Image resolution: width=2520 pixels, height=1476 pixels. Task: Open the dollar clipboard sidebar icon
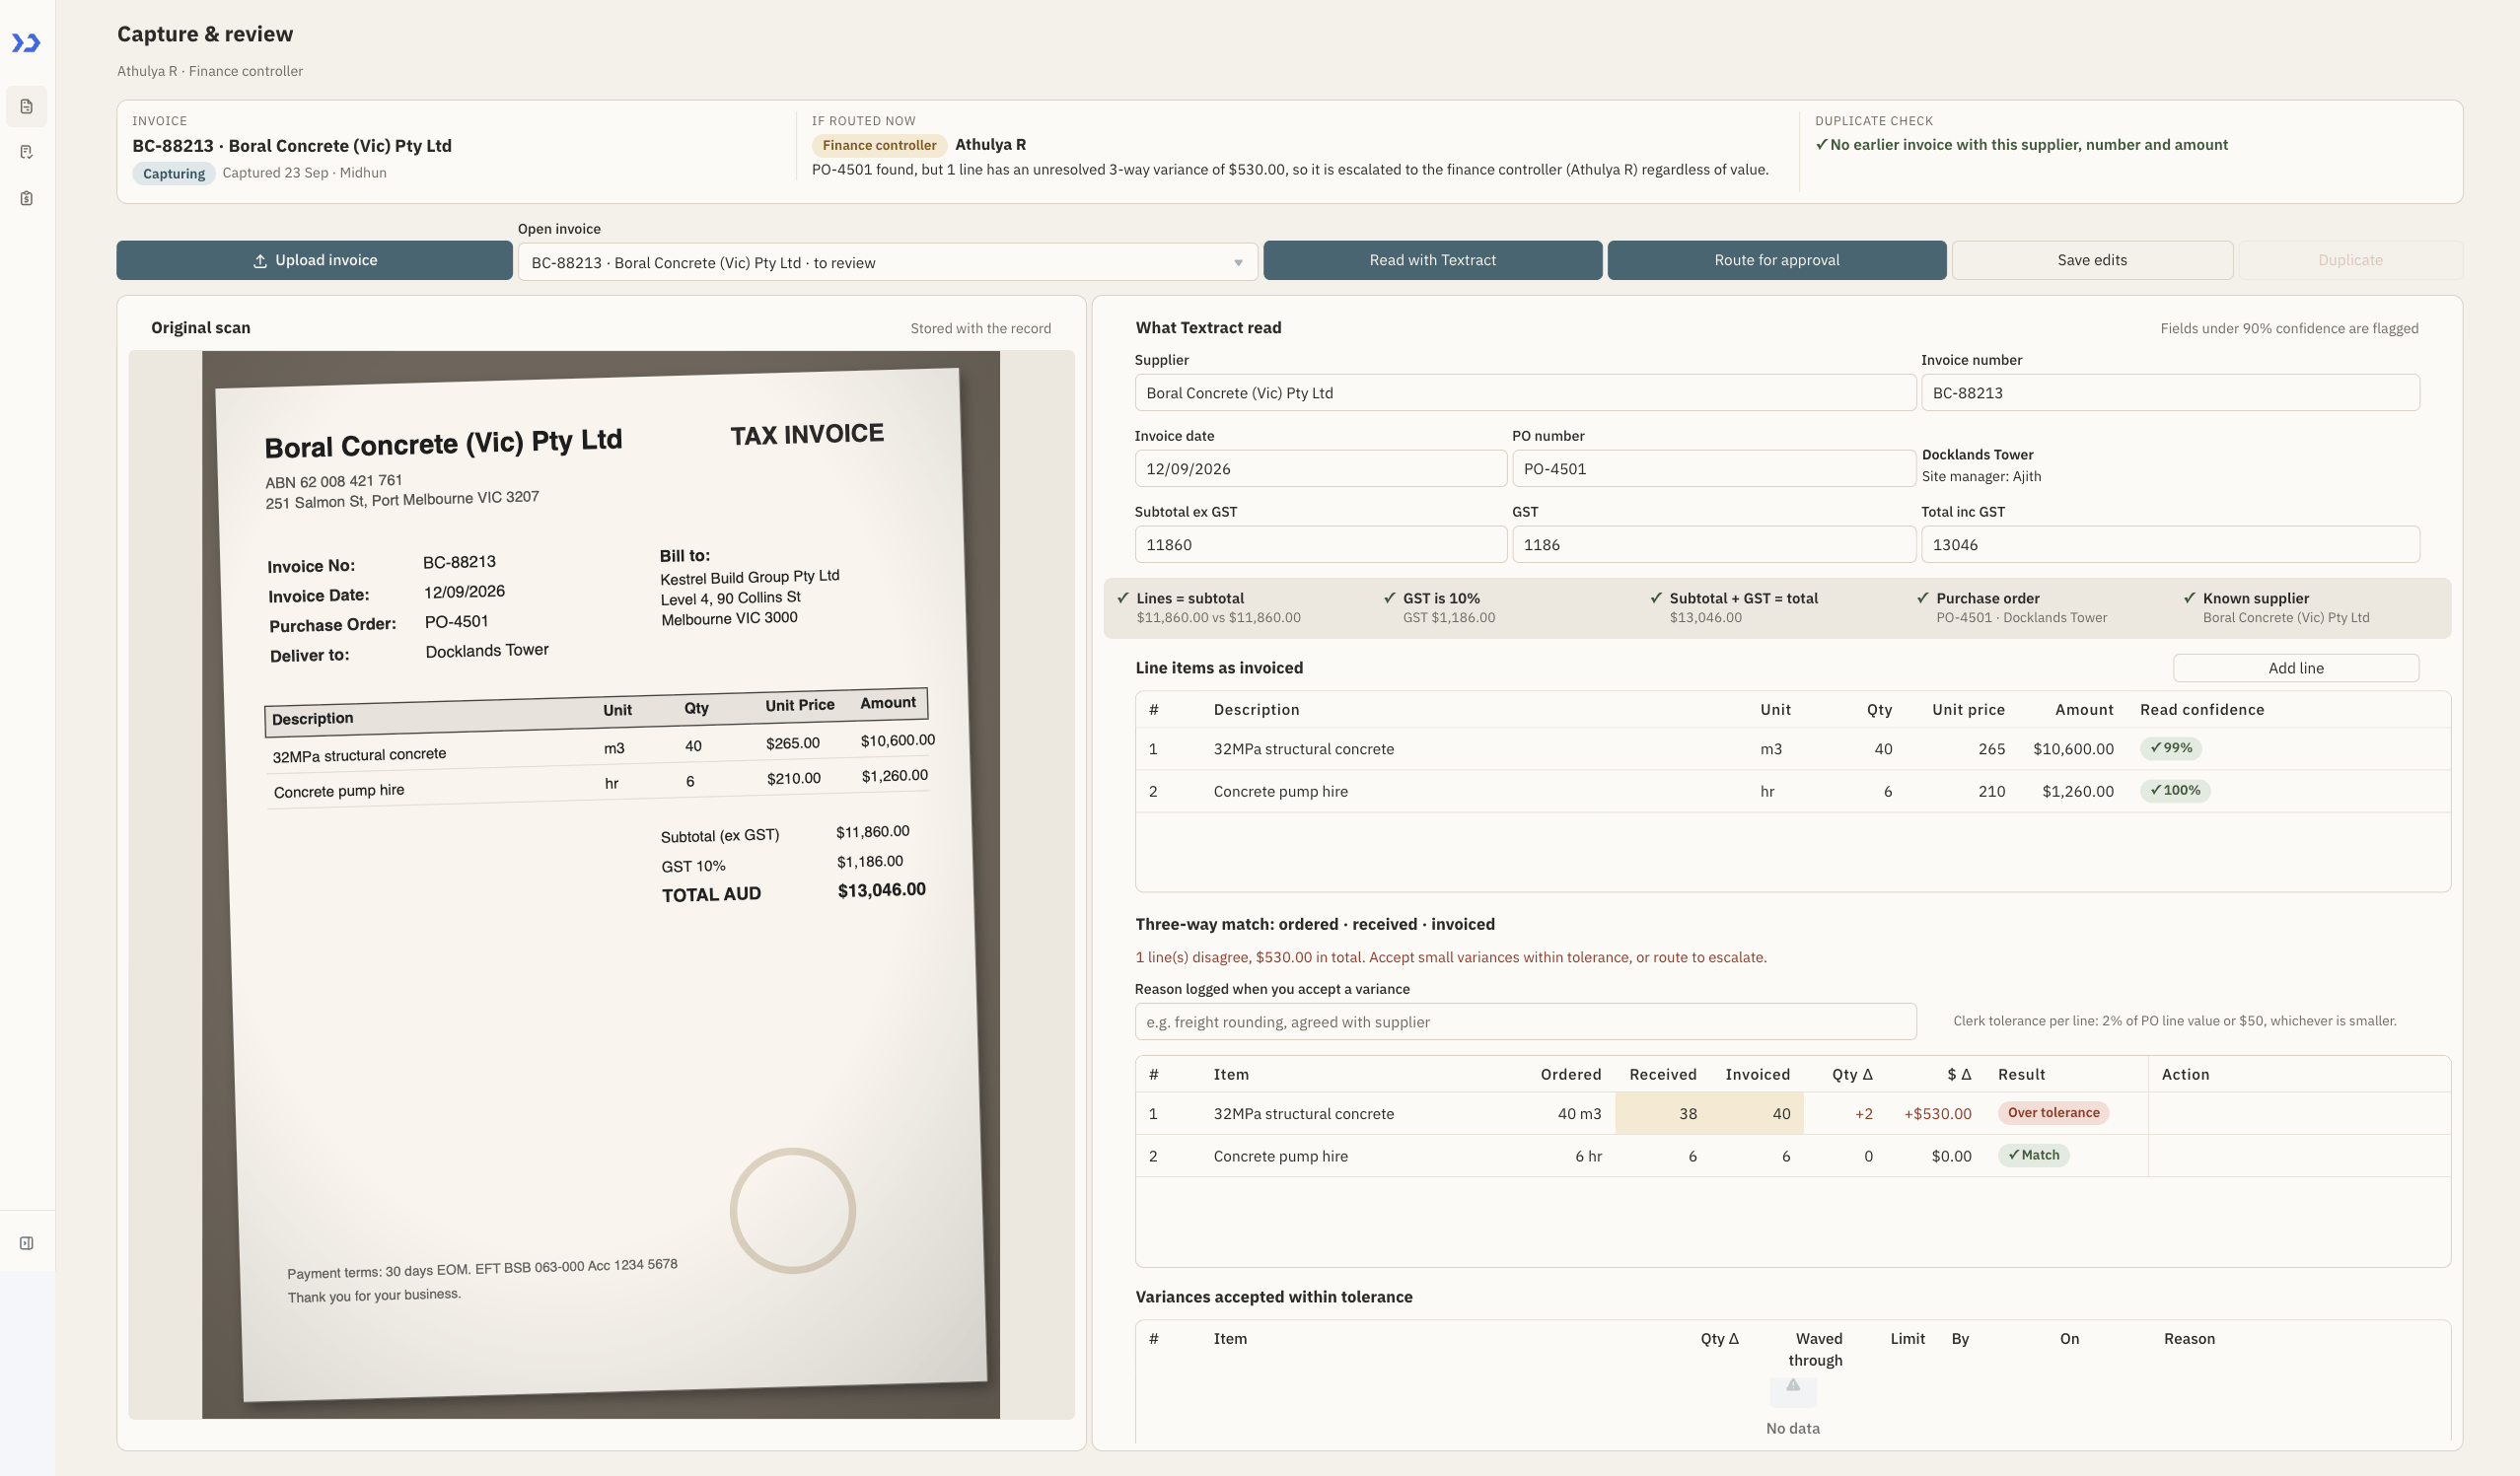[x=27, y=198]
